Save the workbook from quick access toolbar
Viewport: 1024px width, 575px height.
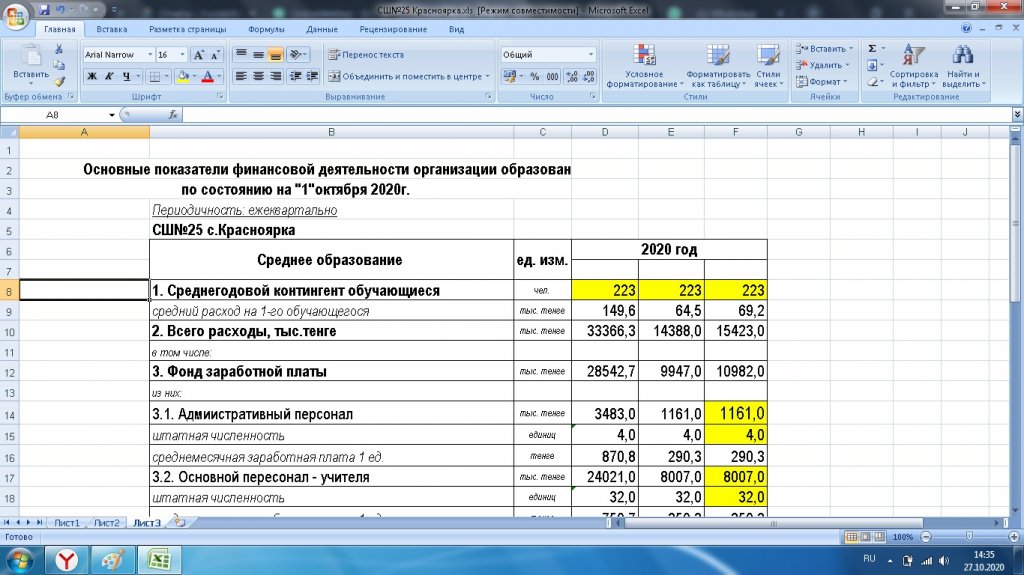[44, 10]
